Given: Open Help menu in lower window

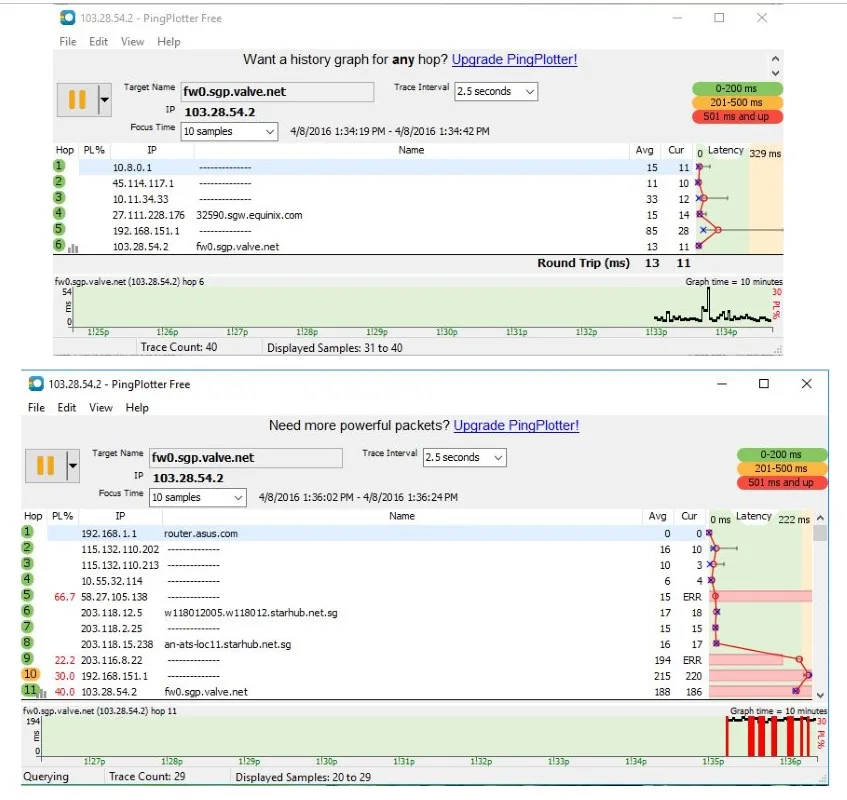Looking at the screenshot, I should pos(137,408).
